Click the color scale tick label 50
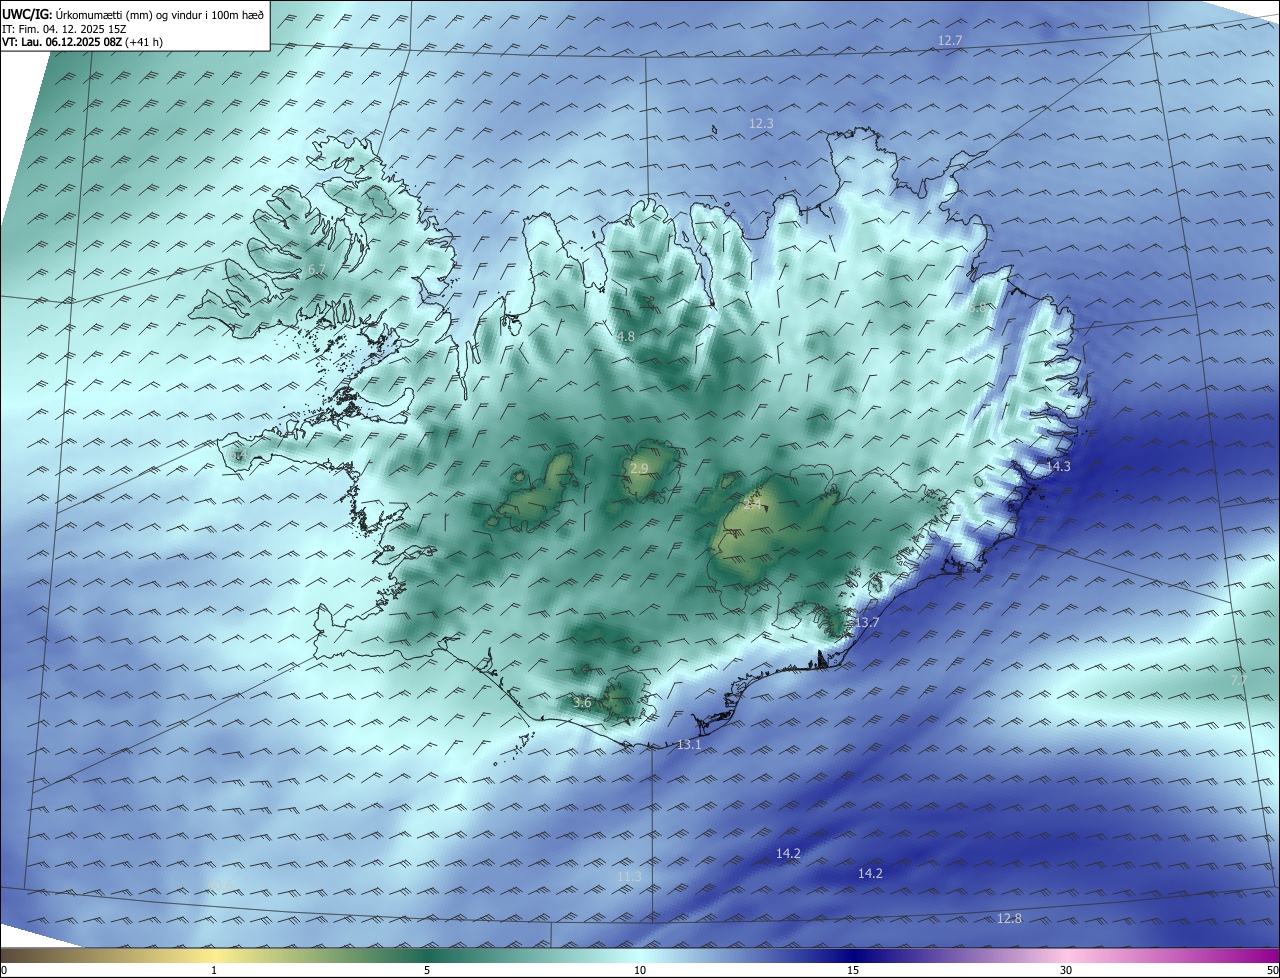 1272,970
